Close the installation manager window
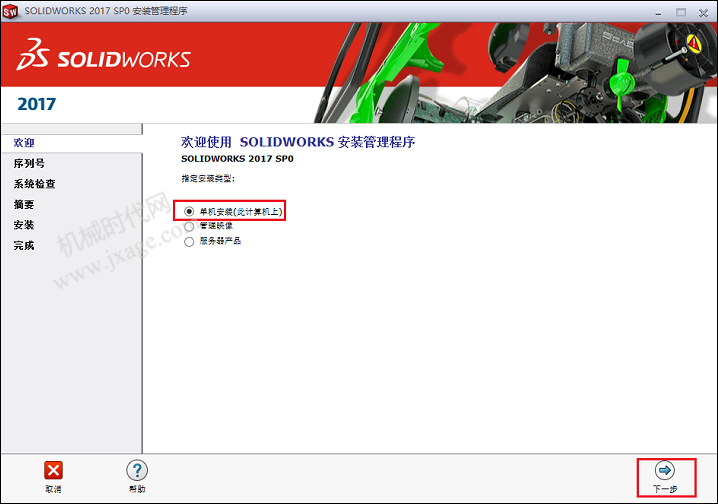 point(703,13)
